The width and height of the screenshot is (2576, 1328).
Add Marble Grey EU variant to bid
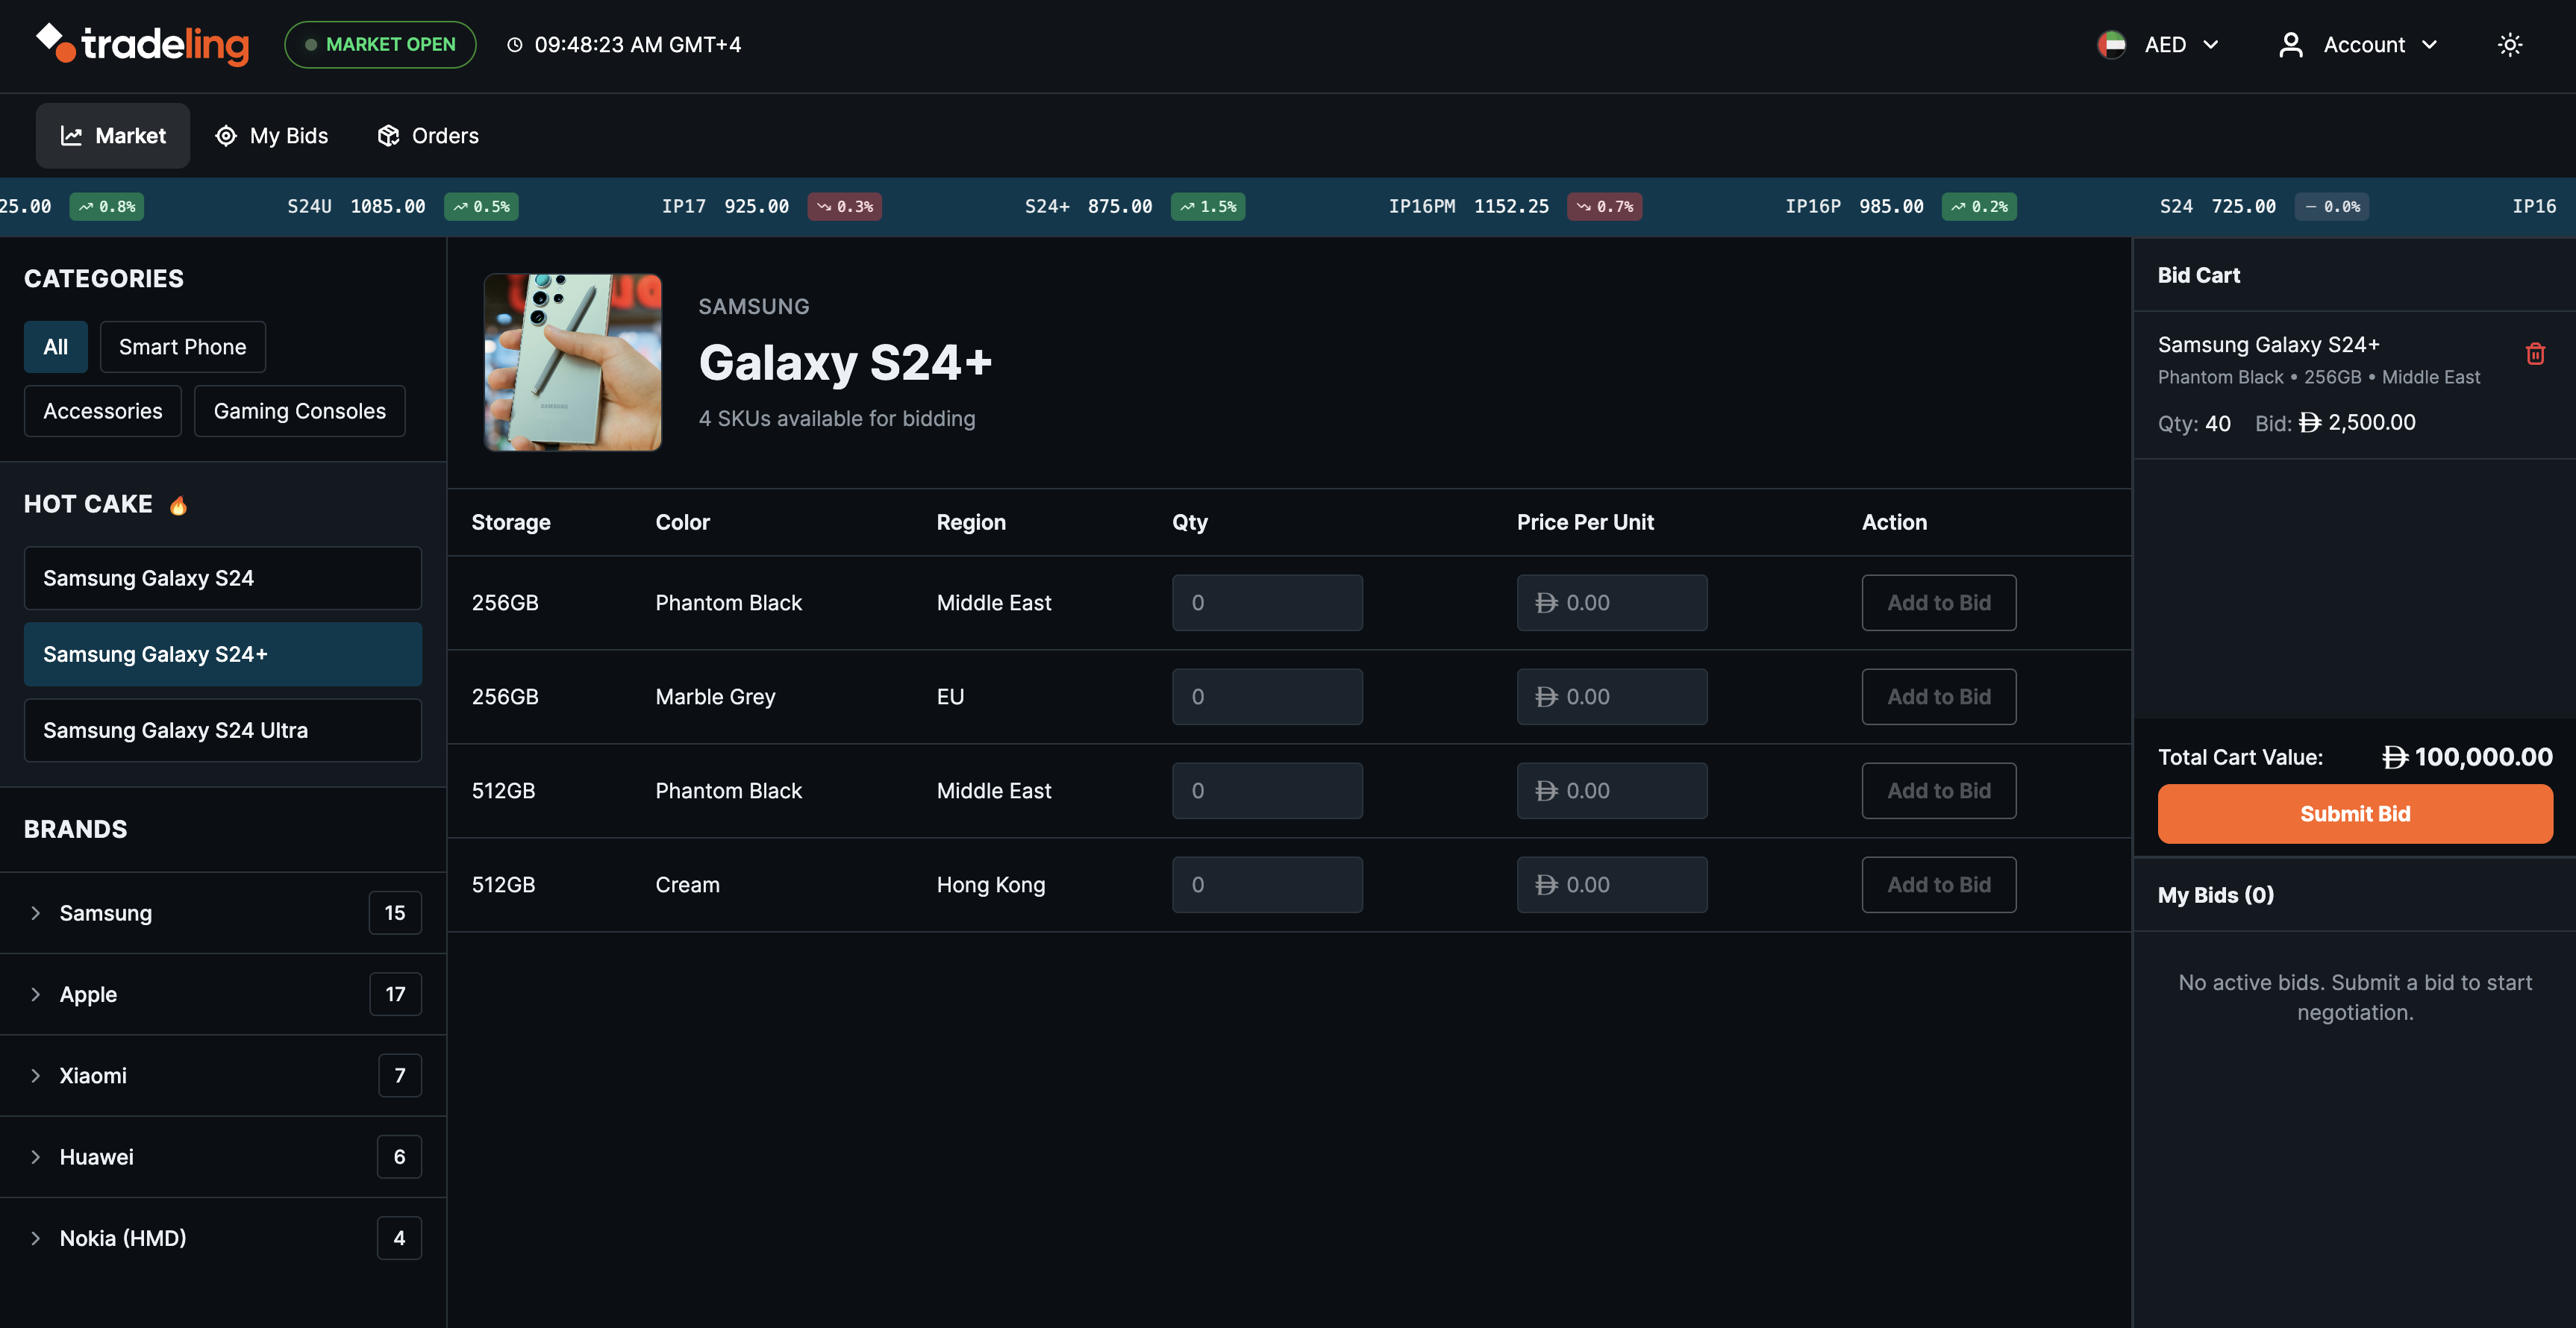tap(1938, 697)
